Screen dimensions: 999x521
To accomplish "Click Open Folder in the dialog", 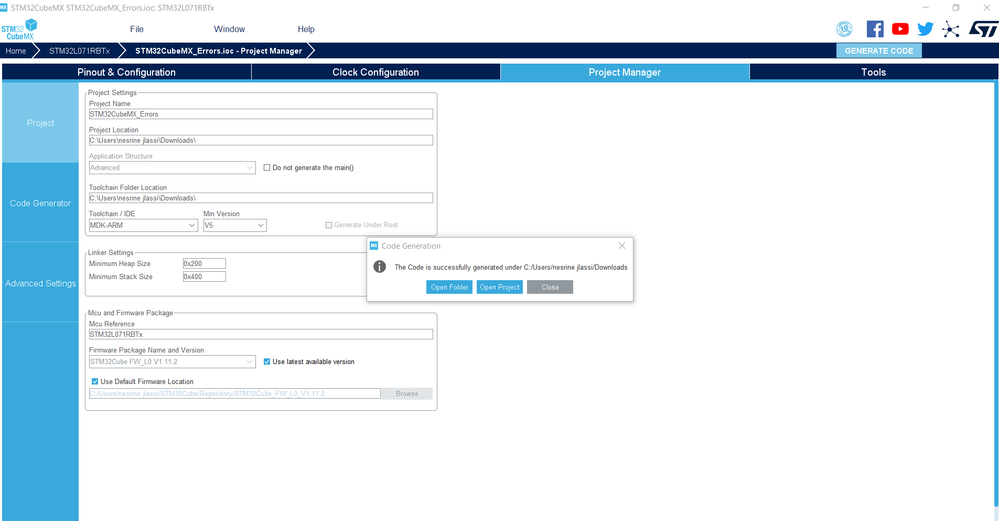I will coord(449,287).
